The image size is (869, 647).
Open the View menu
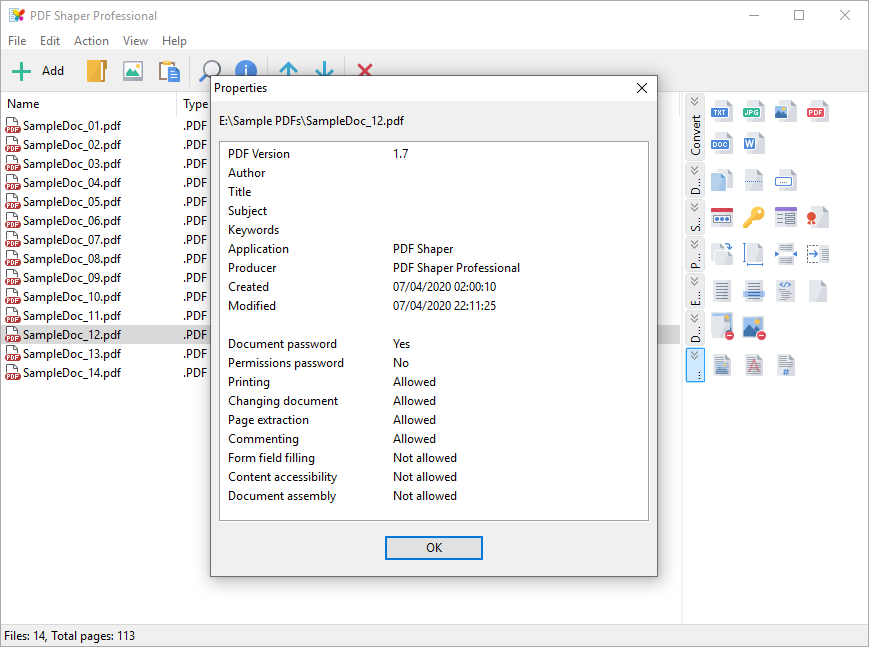[135, 40]
